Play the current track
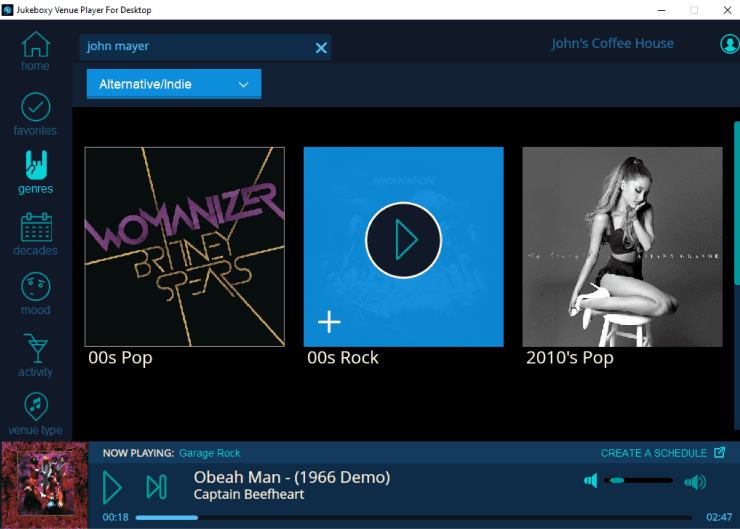Screen dimensions: 740x529 point(112,487)
